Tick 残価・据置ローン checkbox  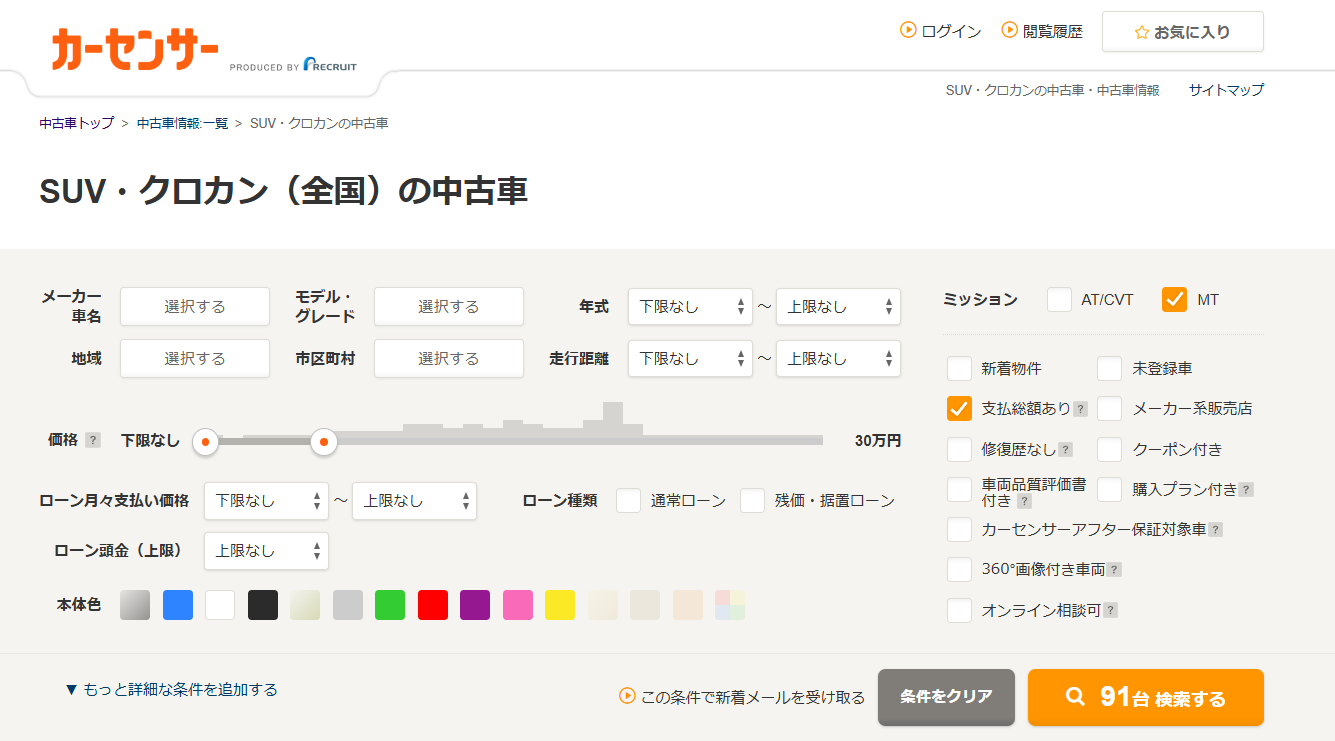pyautogui.click(x=752, y=500)
